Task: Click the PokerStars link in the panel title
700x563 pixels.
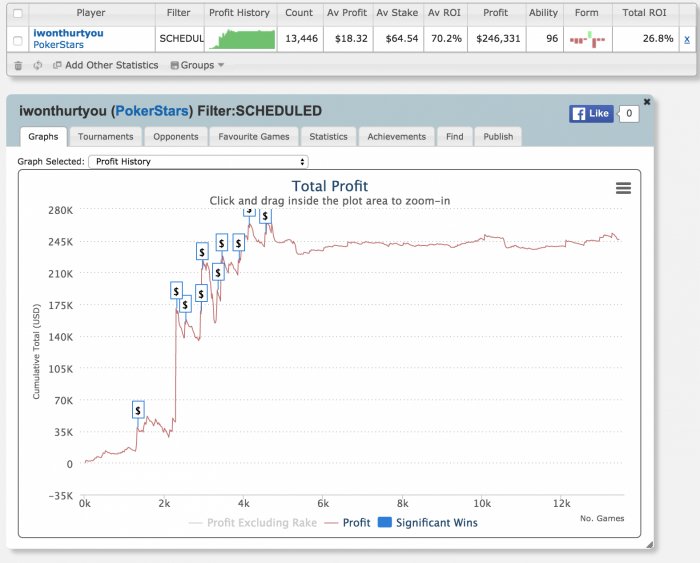Action: (152, 111)
